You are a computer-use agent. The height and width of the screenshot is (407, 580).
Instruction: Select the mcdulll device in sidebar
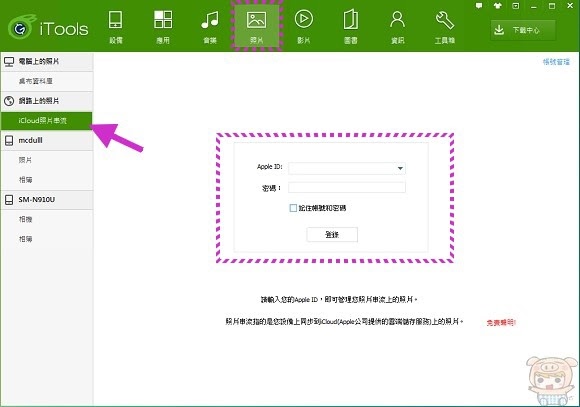pos(47,140)
